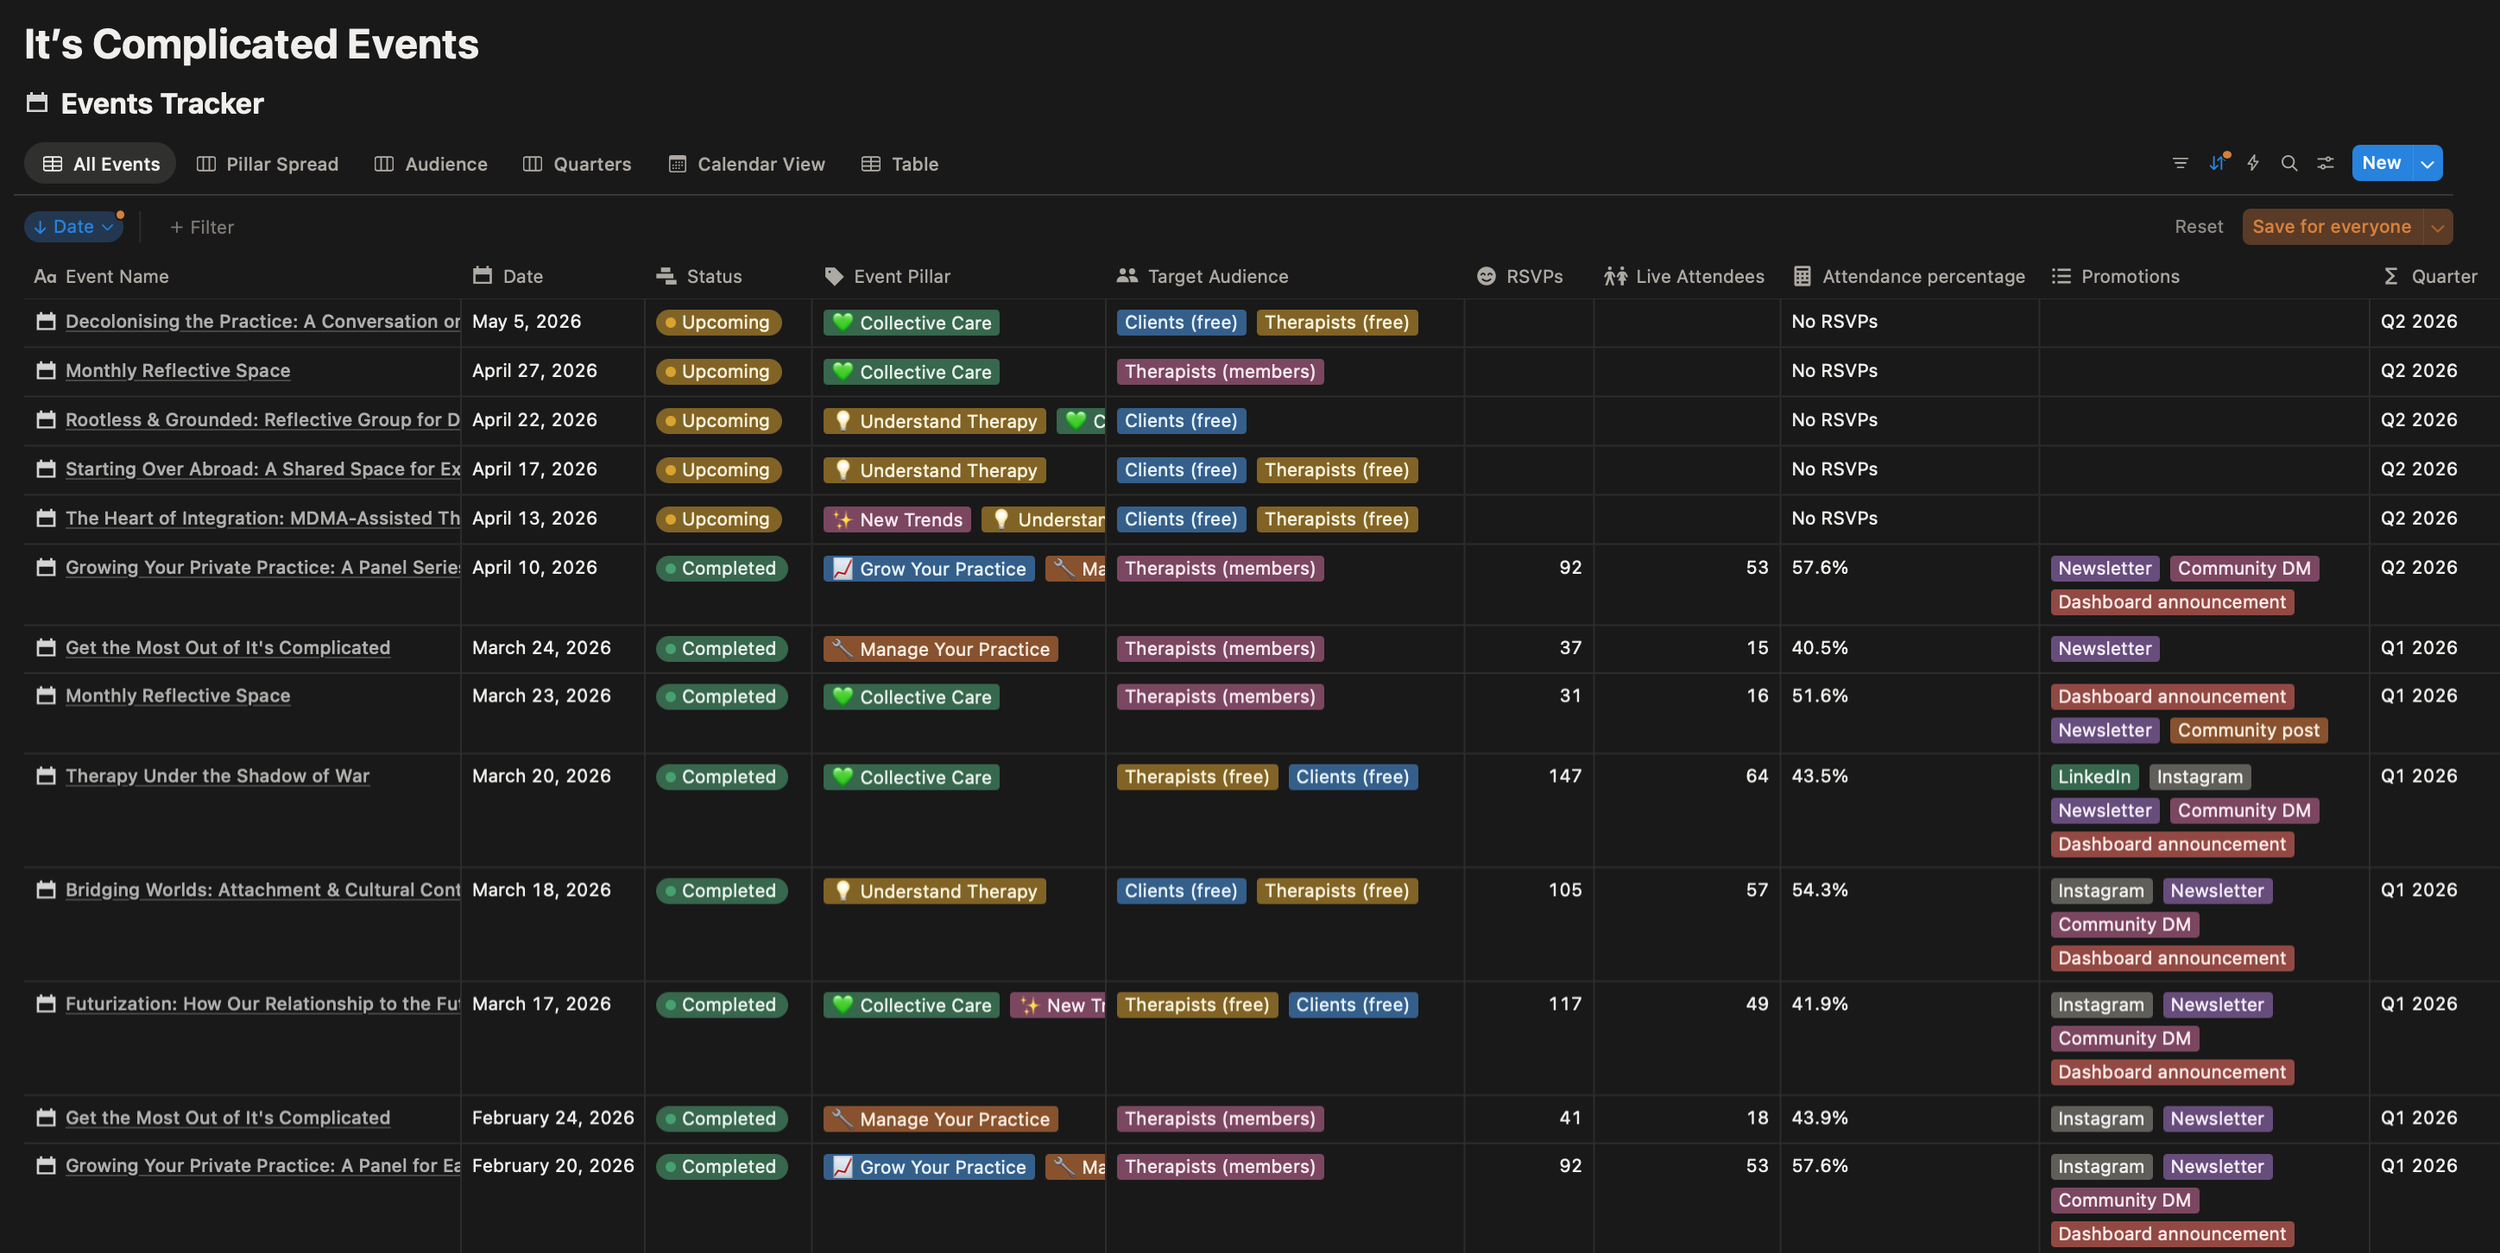Click the Aa icon on the Event Name column
2500x1253 pixels.
tap(45, 276)
